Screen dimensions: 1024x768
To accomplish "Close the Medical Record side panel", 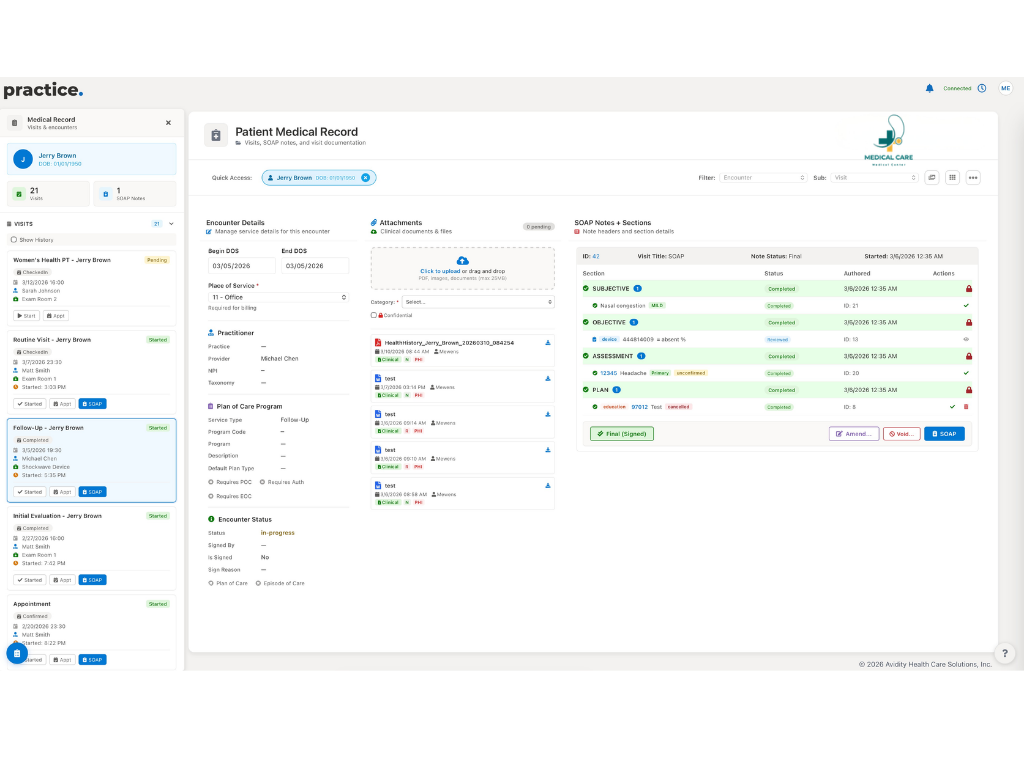I will (168, 123).
